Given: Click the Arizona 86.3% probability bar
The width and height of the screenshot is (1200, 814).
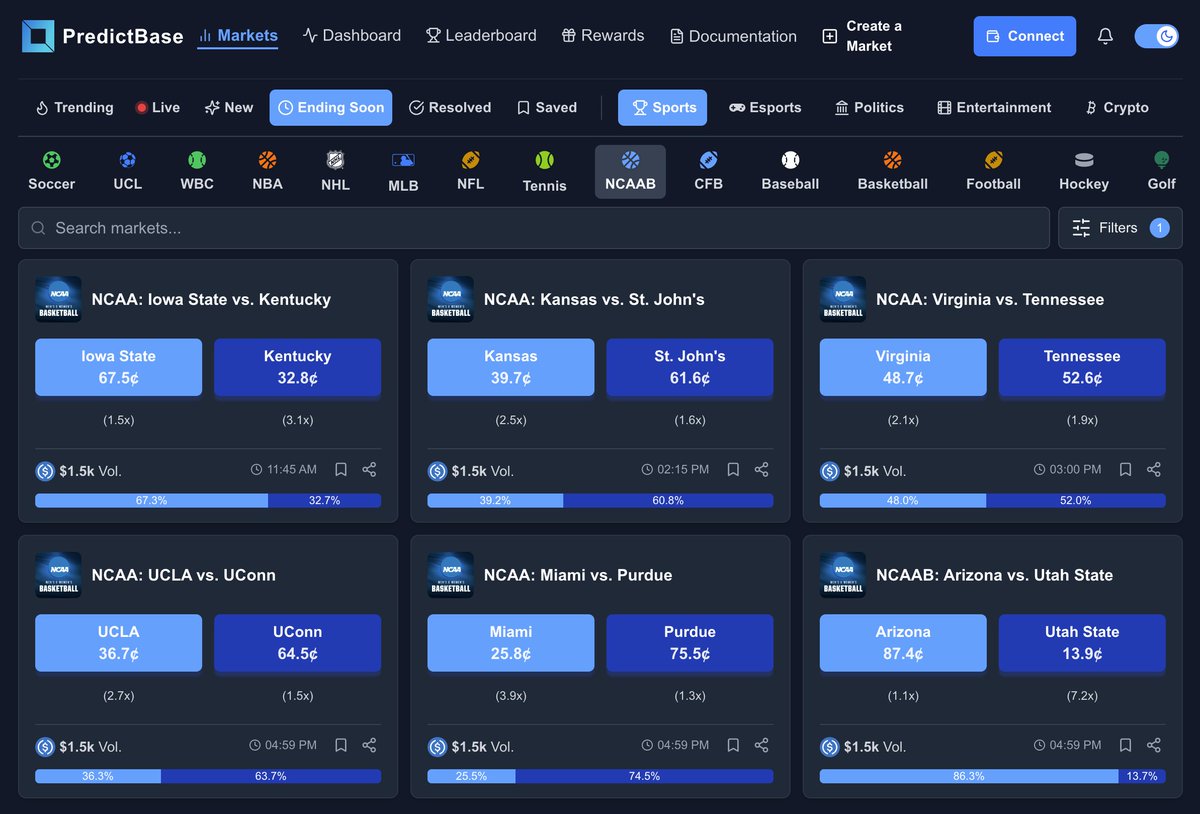Looking at the screenshot, I should (969, 776).
